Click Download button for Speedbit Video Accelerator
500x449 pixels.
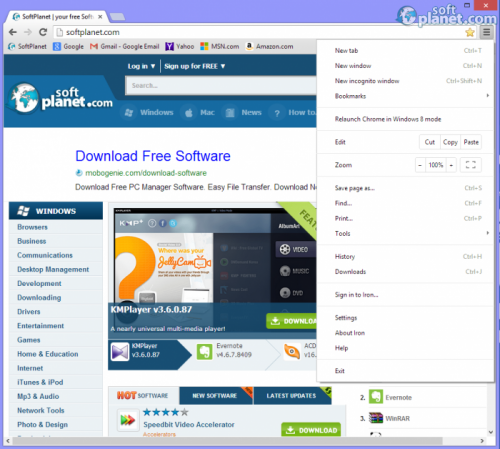tap(311, 430)
